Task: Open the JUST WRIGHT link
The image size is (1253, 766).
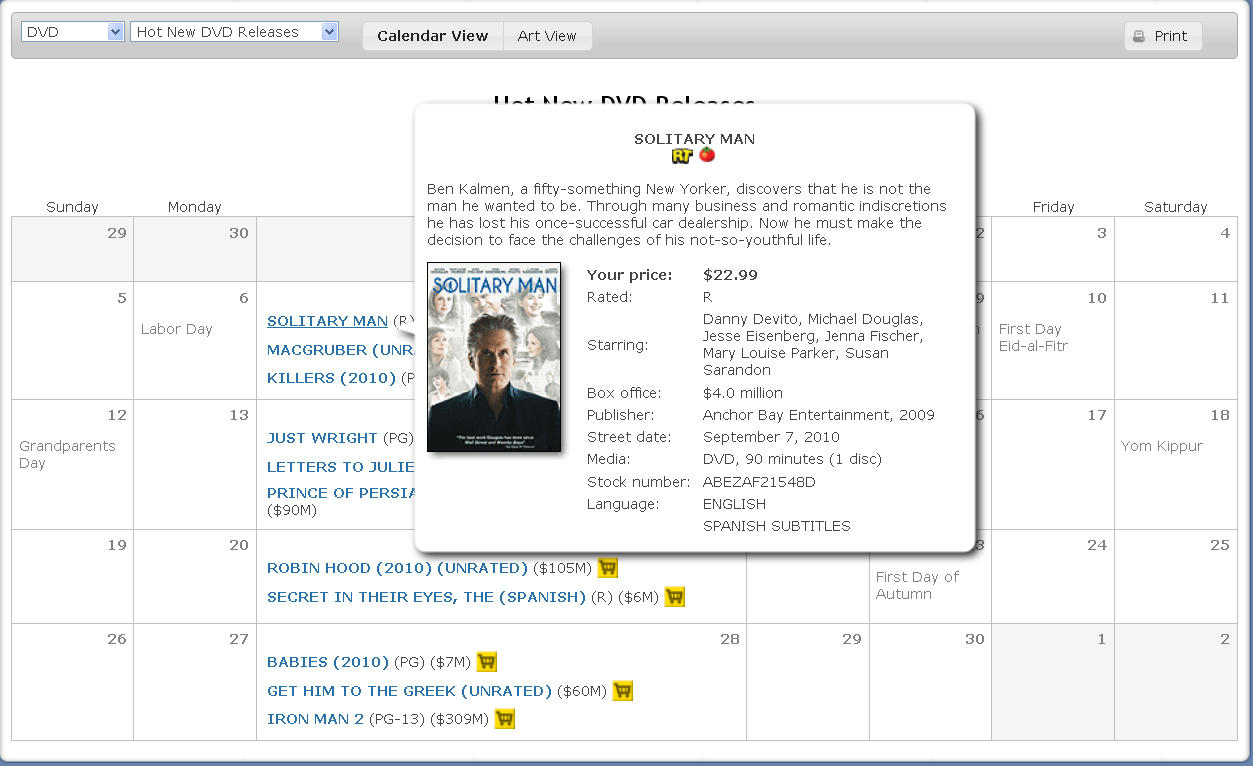Action: click(x=322, y=438)
